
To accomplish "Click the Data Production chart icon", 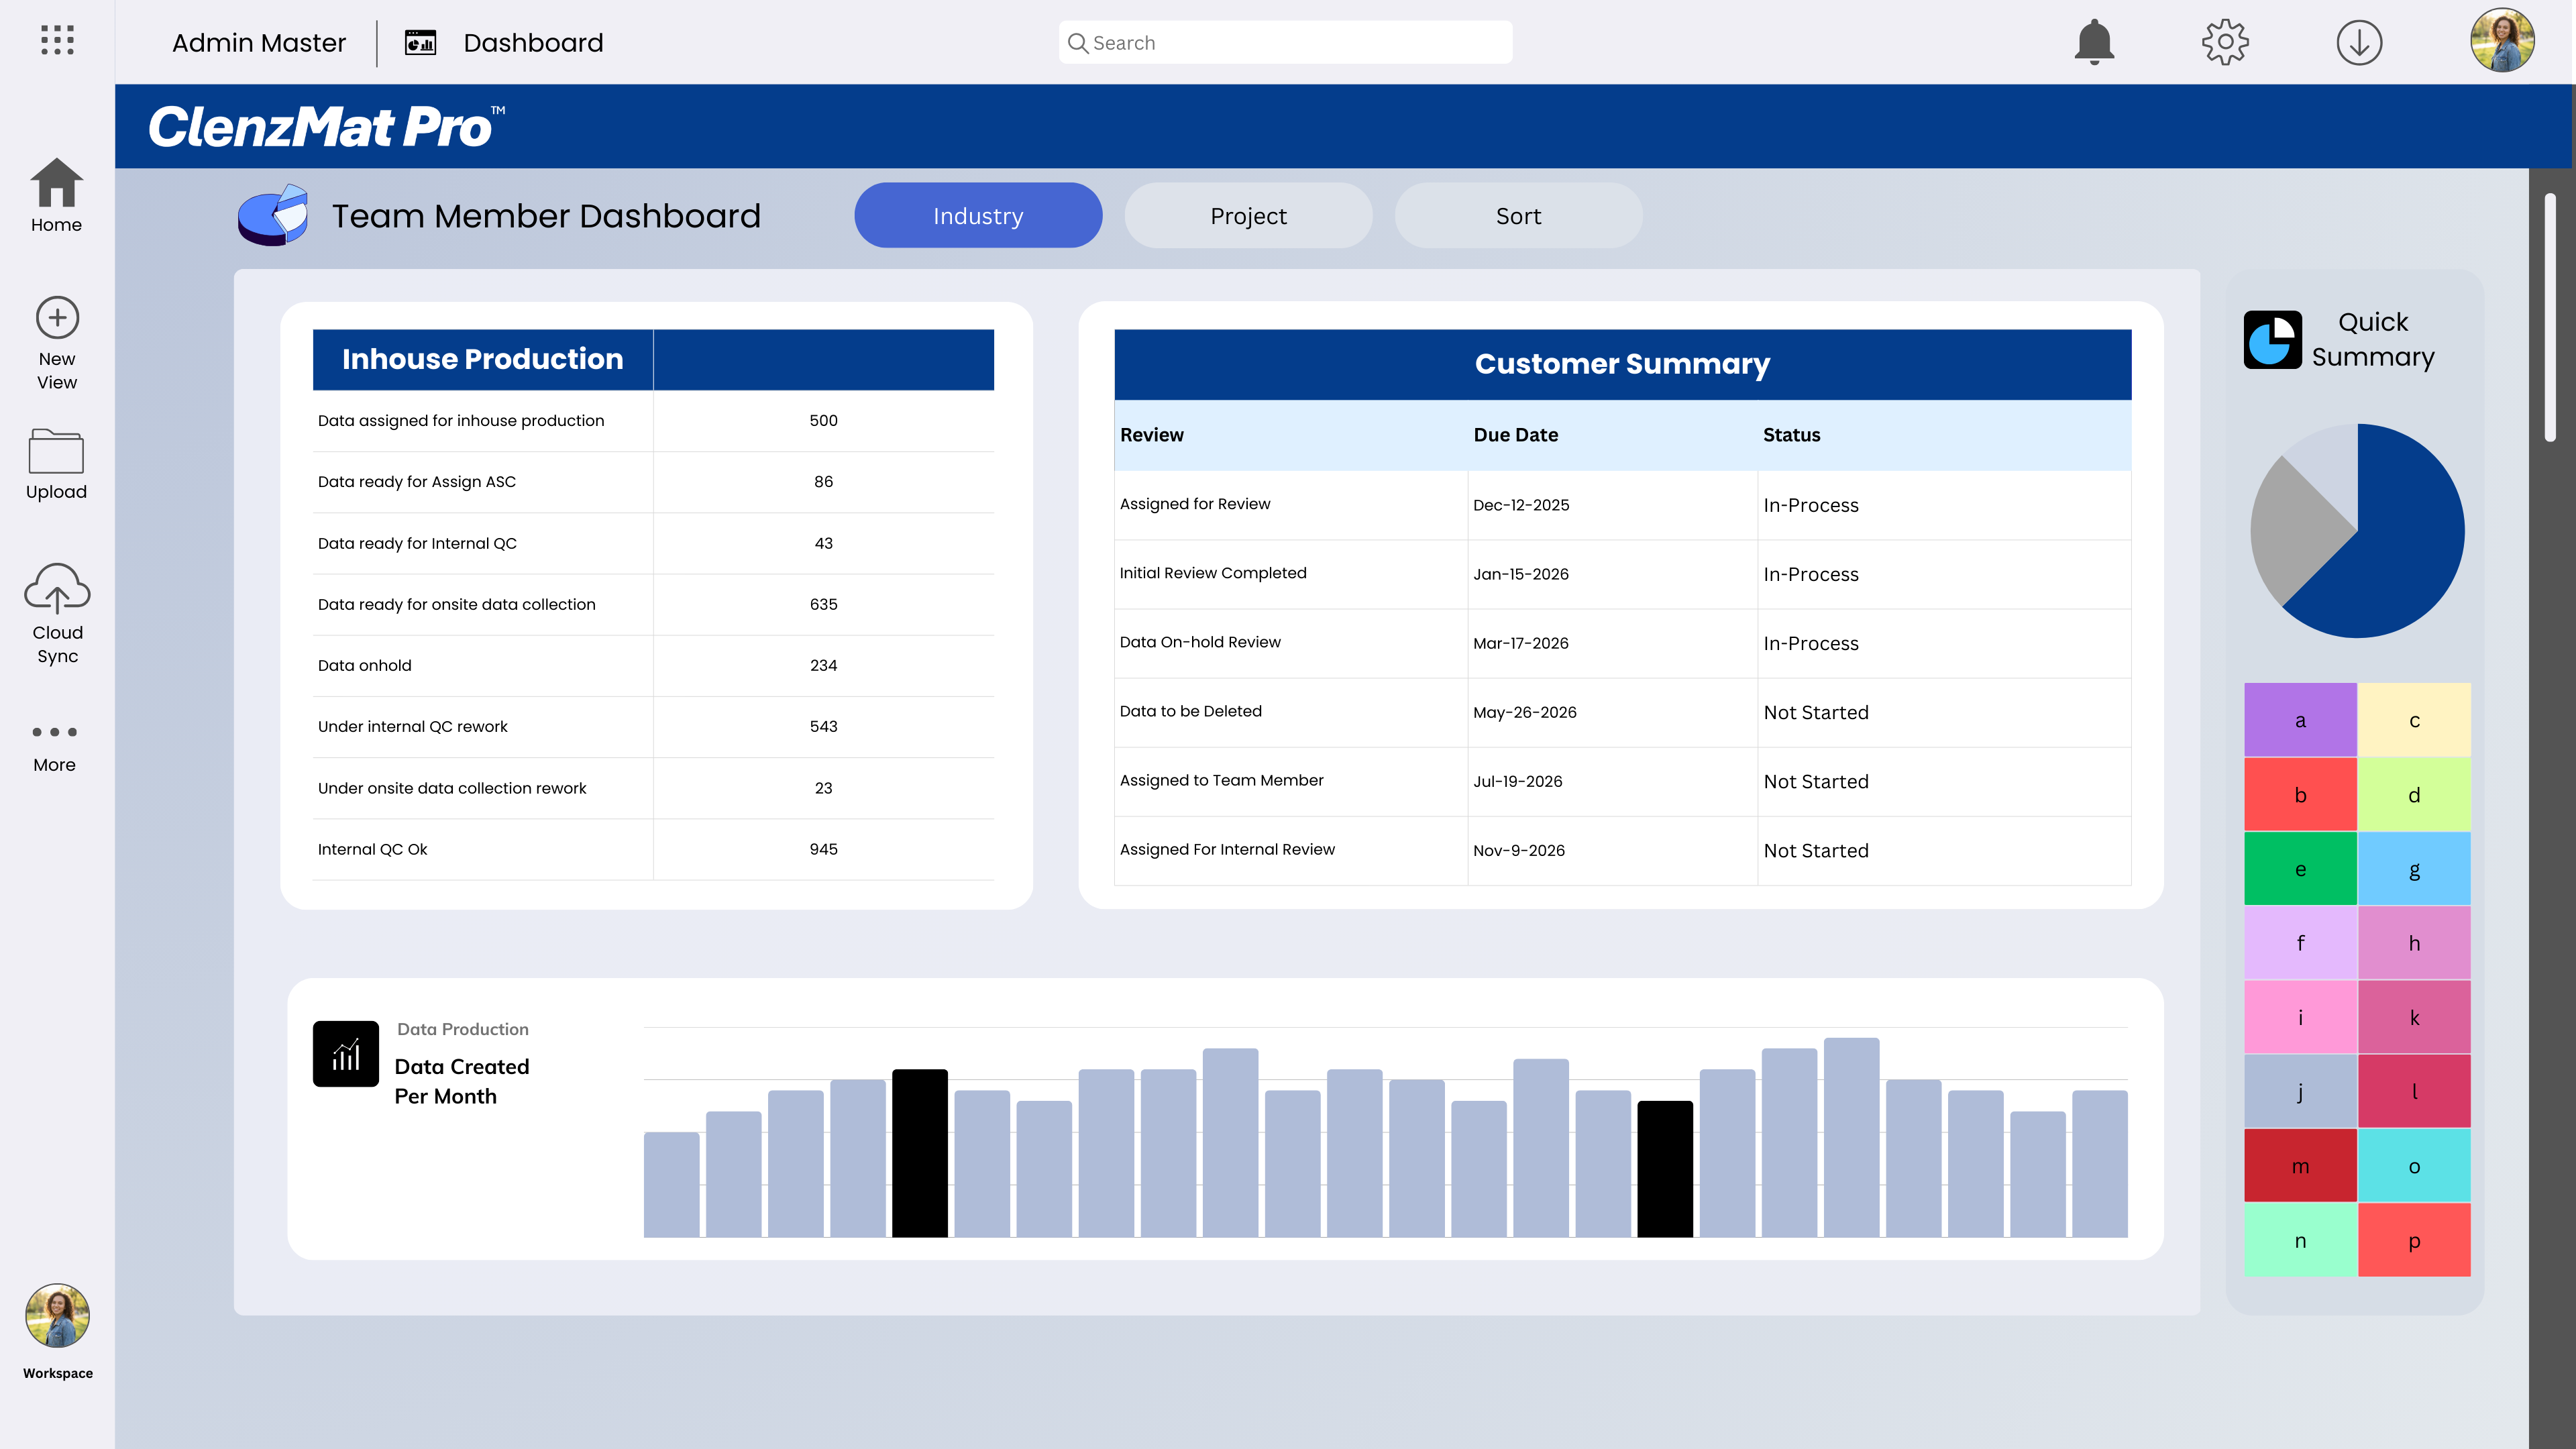I will coord(346,1053).
